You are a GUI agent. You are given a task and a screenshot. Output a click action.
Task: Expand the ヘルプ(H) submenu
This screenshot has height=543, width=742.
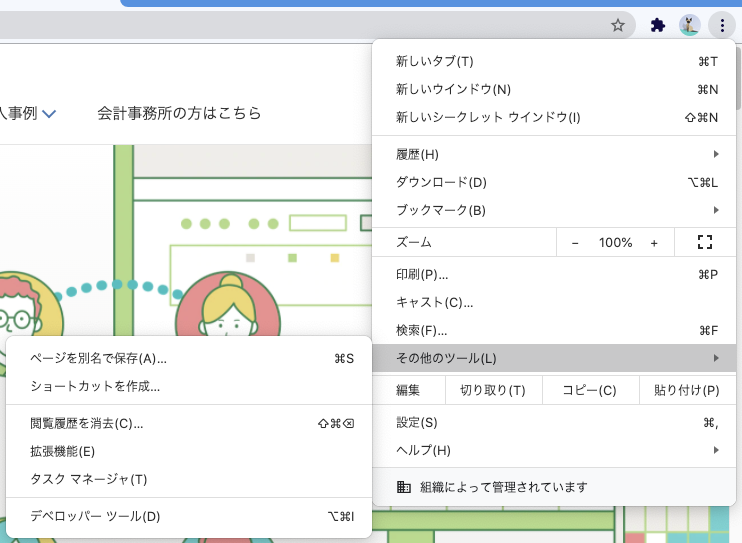[x=554, y=451]
